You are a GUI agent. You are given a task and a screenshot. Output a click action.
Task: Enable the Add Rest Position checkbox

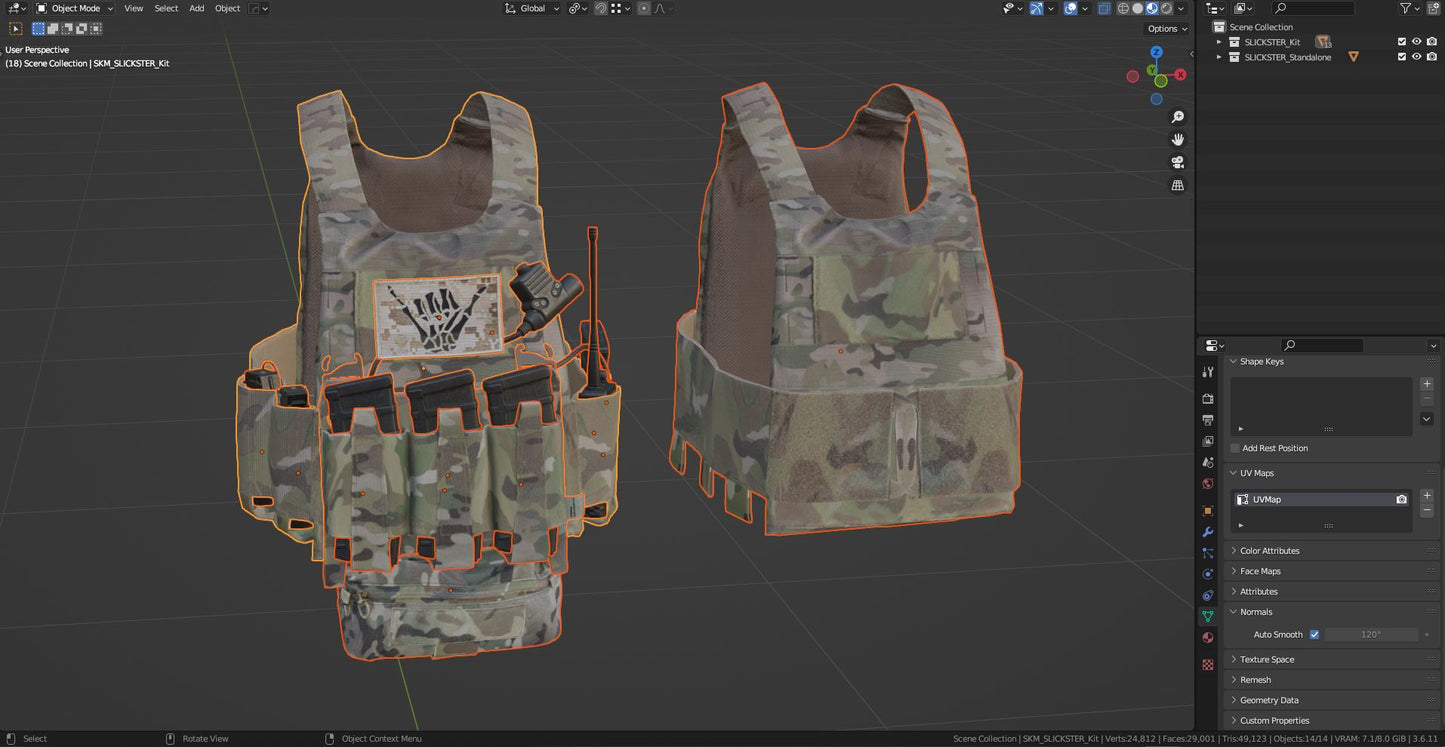pyautogui.click(x=1235, y=448)
